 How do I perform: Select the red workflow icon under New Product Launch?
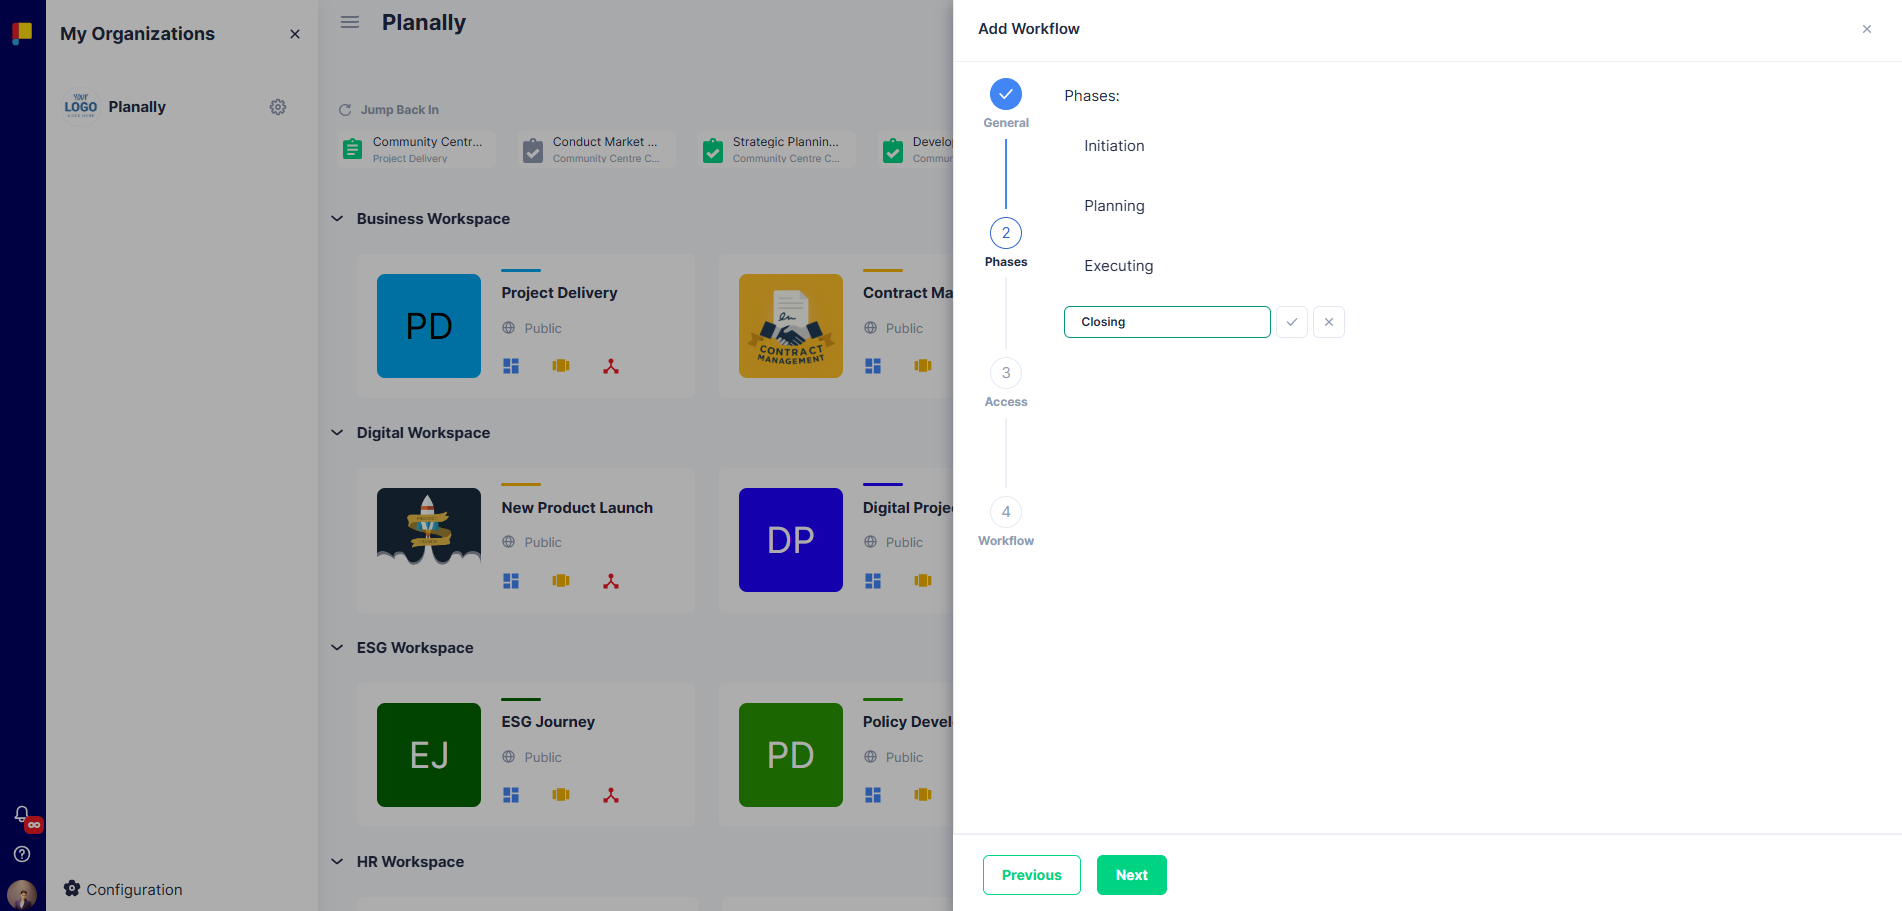(611, 580)
